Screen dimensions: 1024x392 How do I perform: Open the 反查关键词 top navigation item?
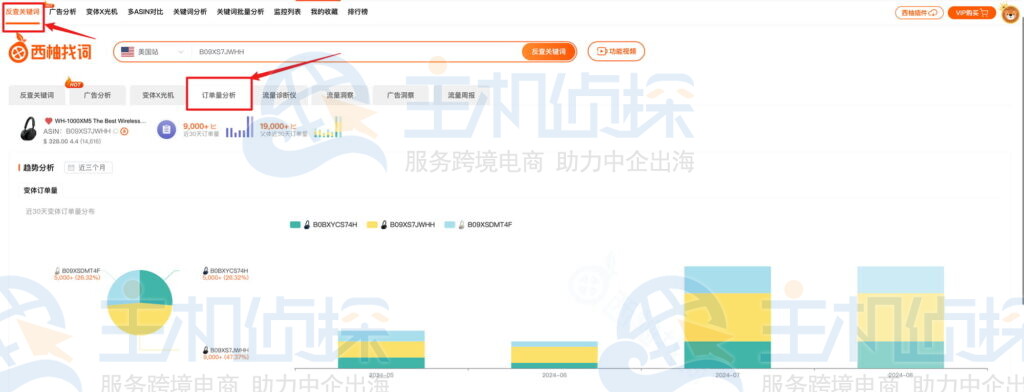pos(22,12)
